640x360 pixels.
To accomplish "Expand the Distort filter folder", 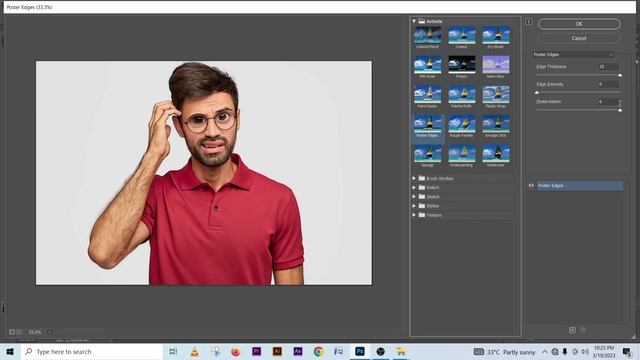I will 414,187.
